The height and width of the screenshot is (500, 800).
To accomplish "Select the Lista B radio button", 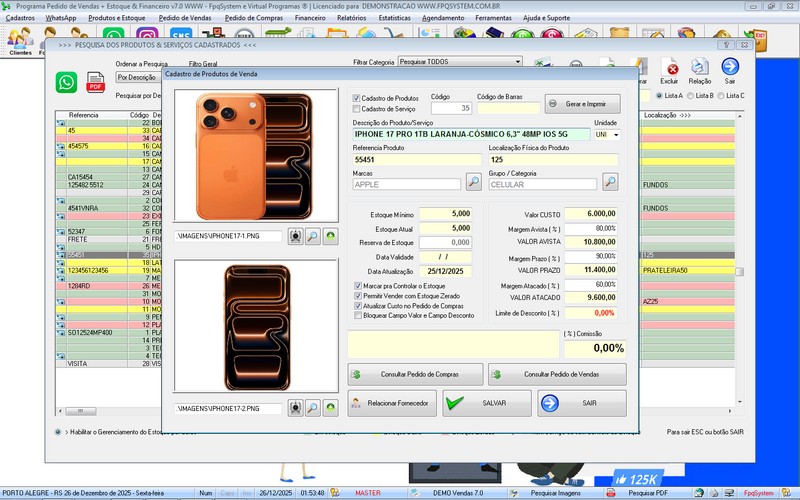I will coord(691,96).
